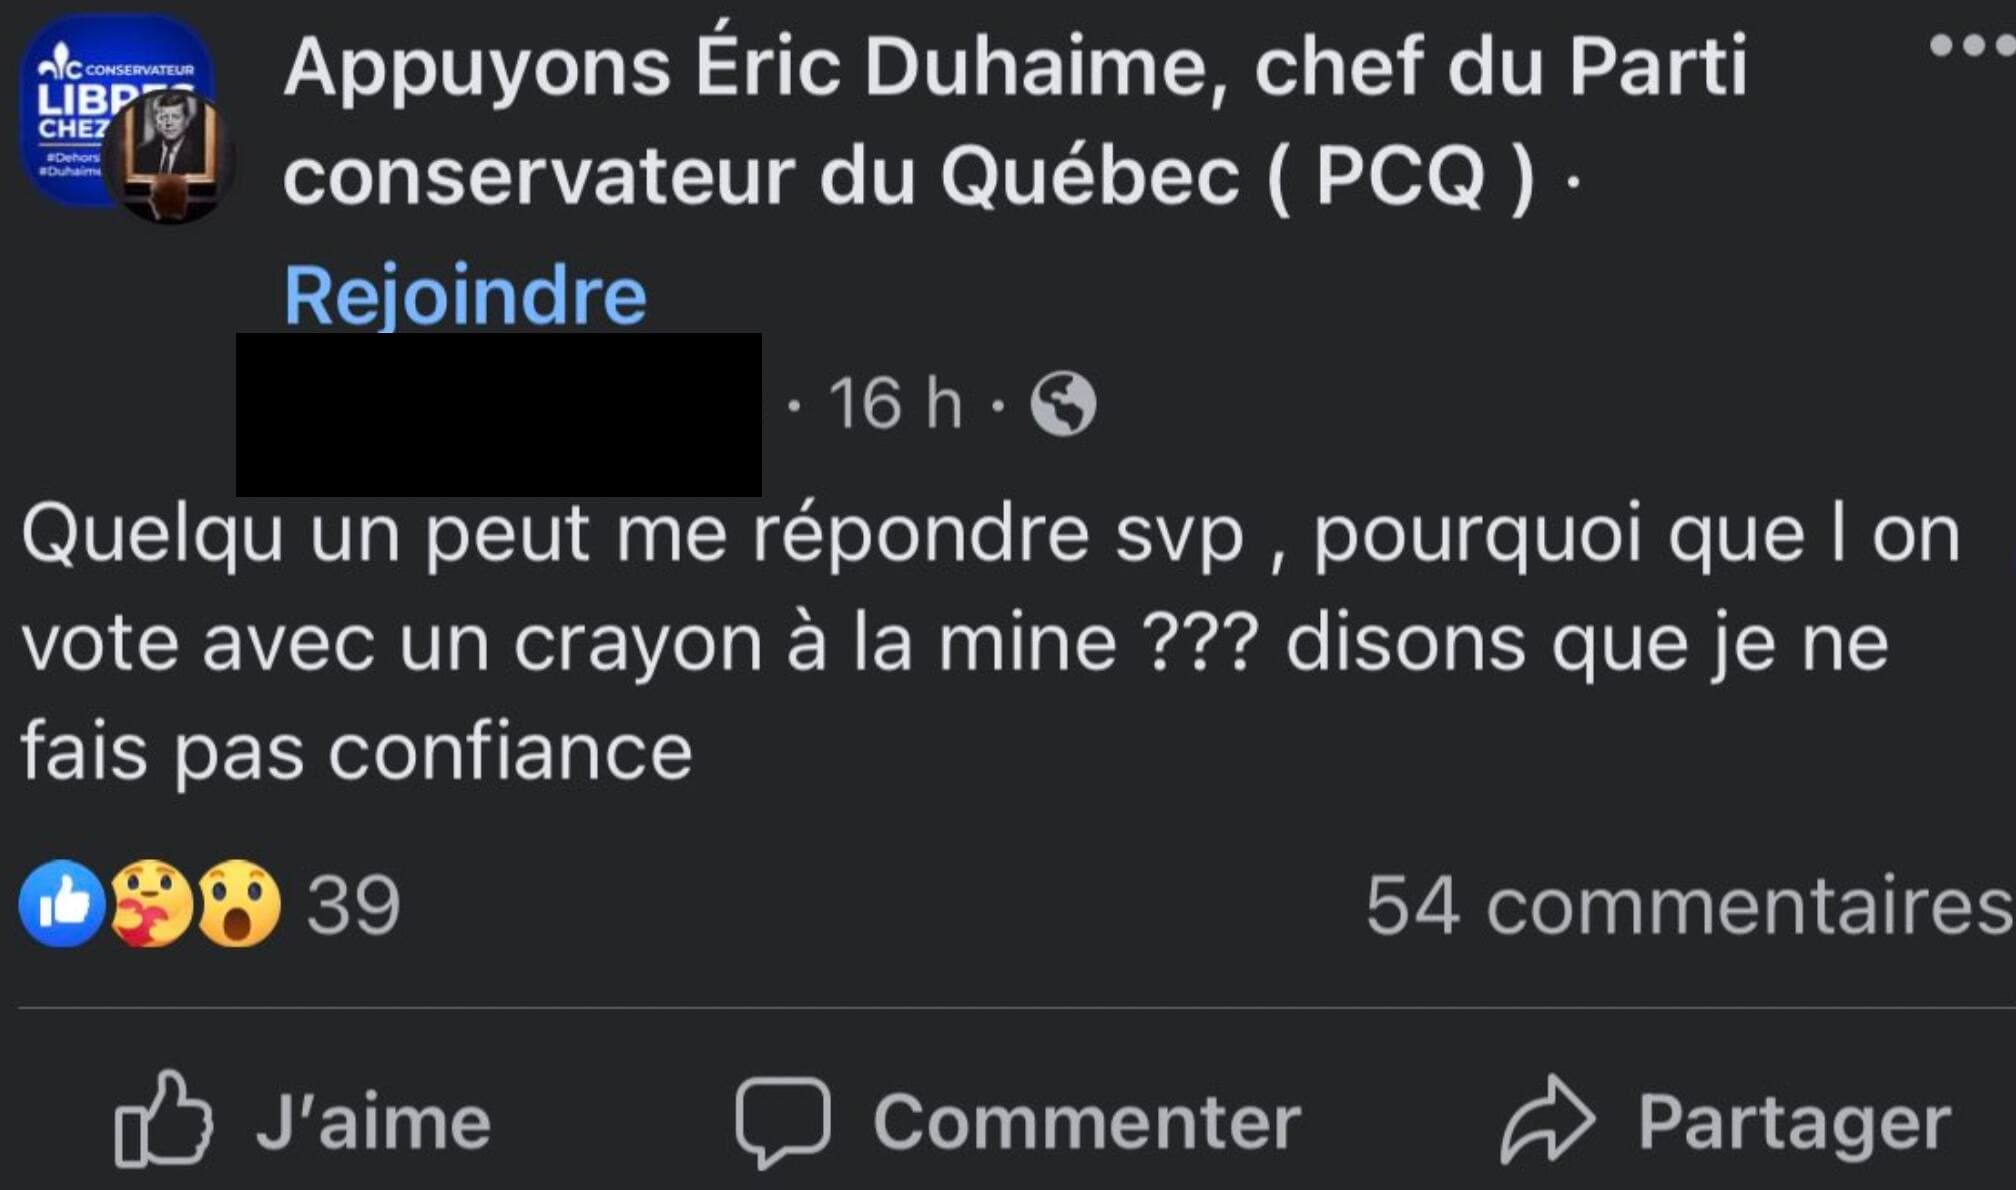Join the group via Rejoindre

[465, 293]
